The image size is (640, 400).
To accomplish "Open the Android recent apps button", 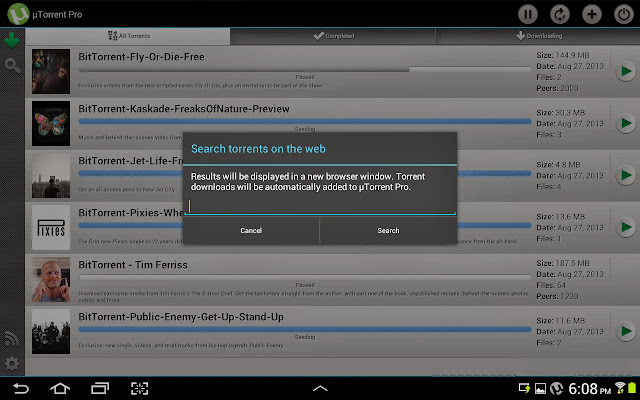I will click(x=100, y=388).
